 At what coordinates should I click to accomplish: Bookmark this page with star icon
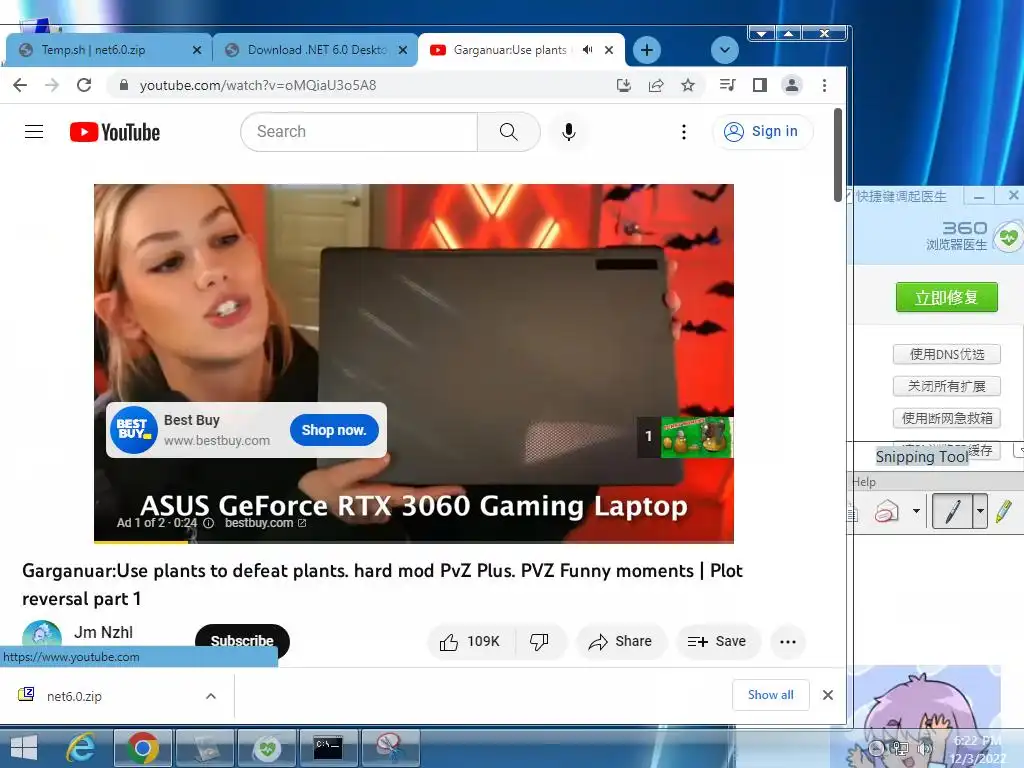pos(688,85)
